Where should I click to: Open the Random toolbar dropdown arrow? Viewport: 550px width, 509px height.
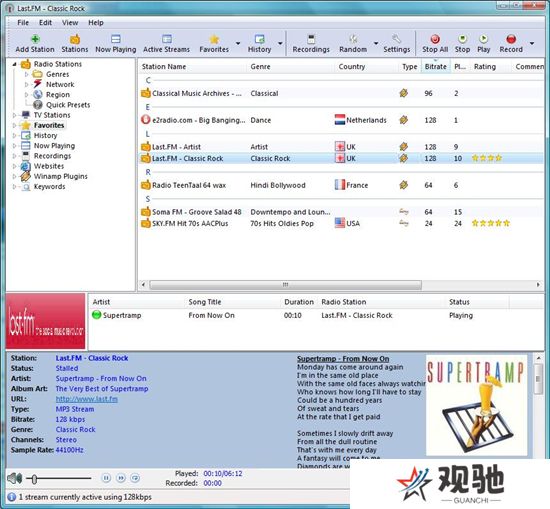point(376,43)
